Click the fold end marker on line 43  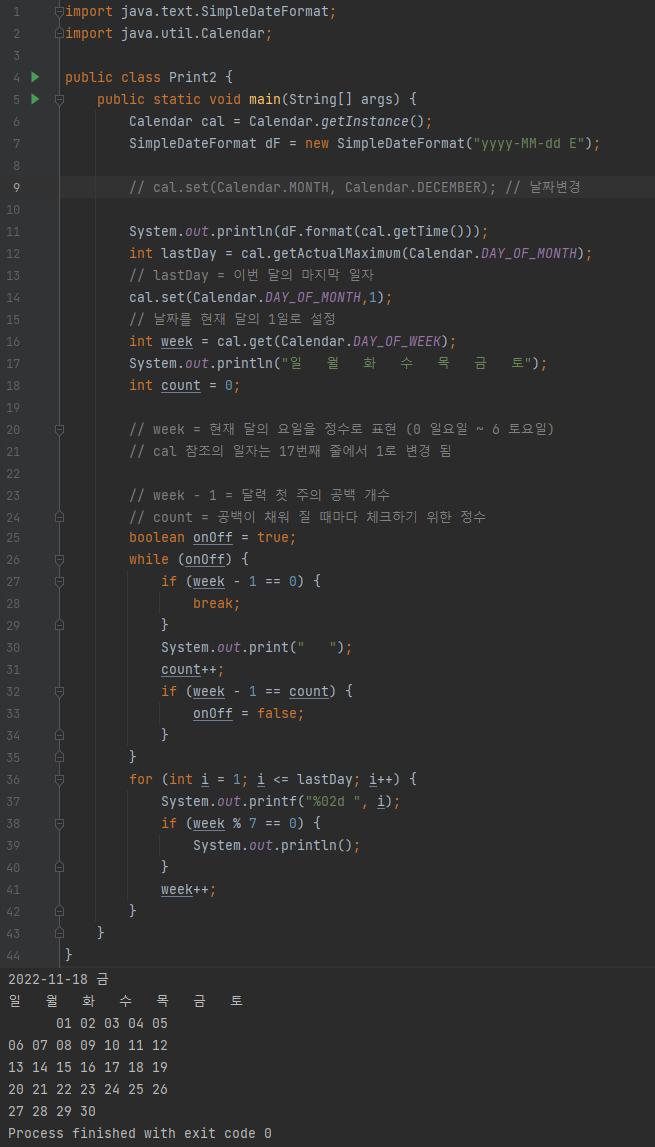pos(59,933)
